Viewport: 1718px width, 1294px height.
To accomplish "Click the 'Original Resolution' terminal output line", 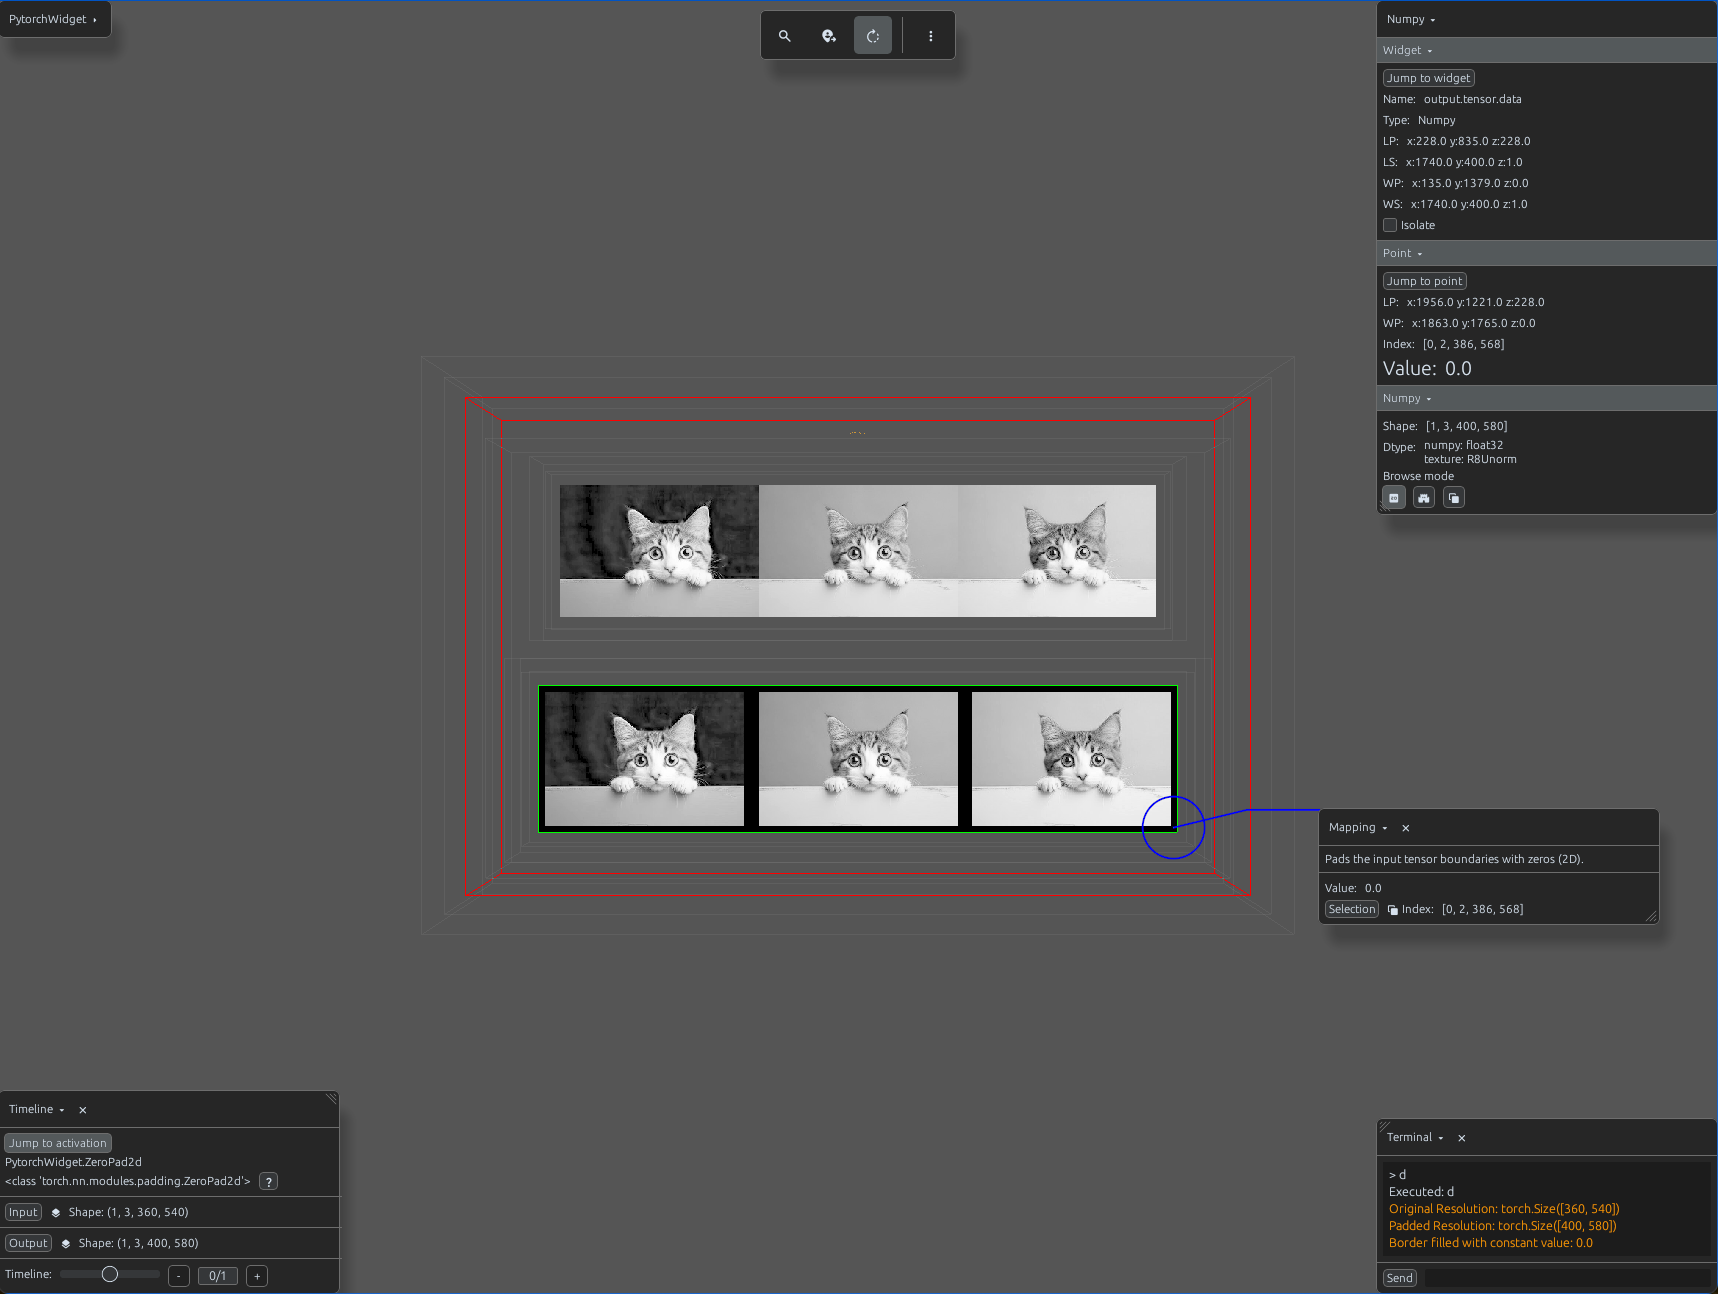I will 1504,1209.
